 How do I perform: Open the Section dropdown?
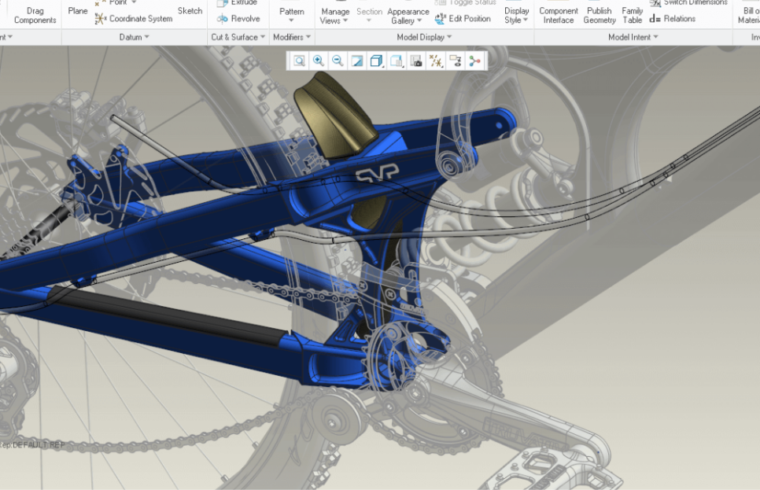(369, 15)
